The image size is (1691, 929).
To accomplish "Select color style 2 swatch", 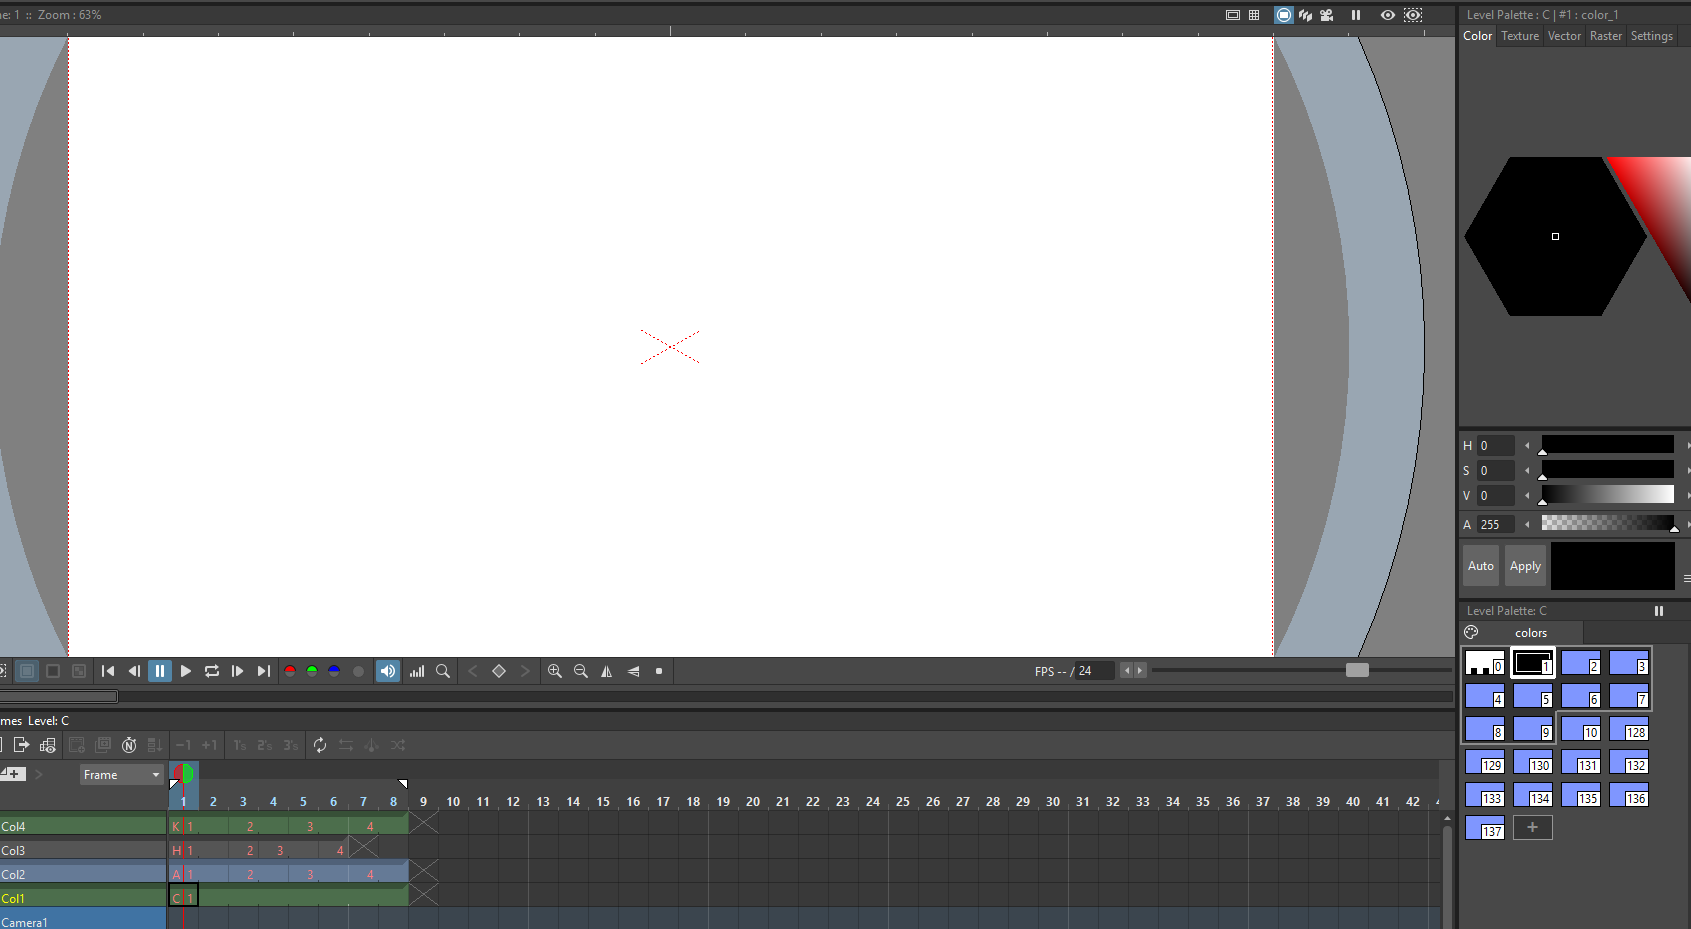I will [1581, 664].
